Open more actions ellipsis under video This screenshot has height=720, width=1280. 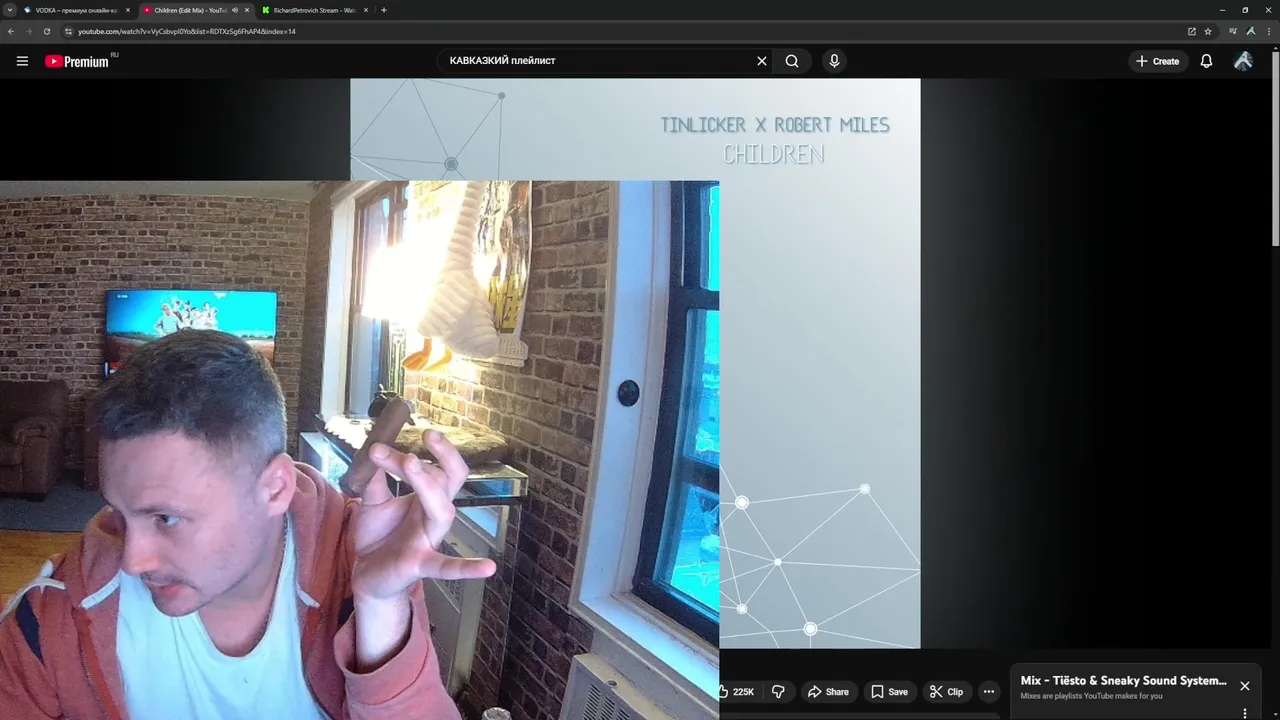click(x=989, y=691)
